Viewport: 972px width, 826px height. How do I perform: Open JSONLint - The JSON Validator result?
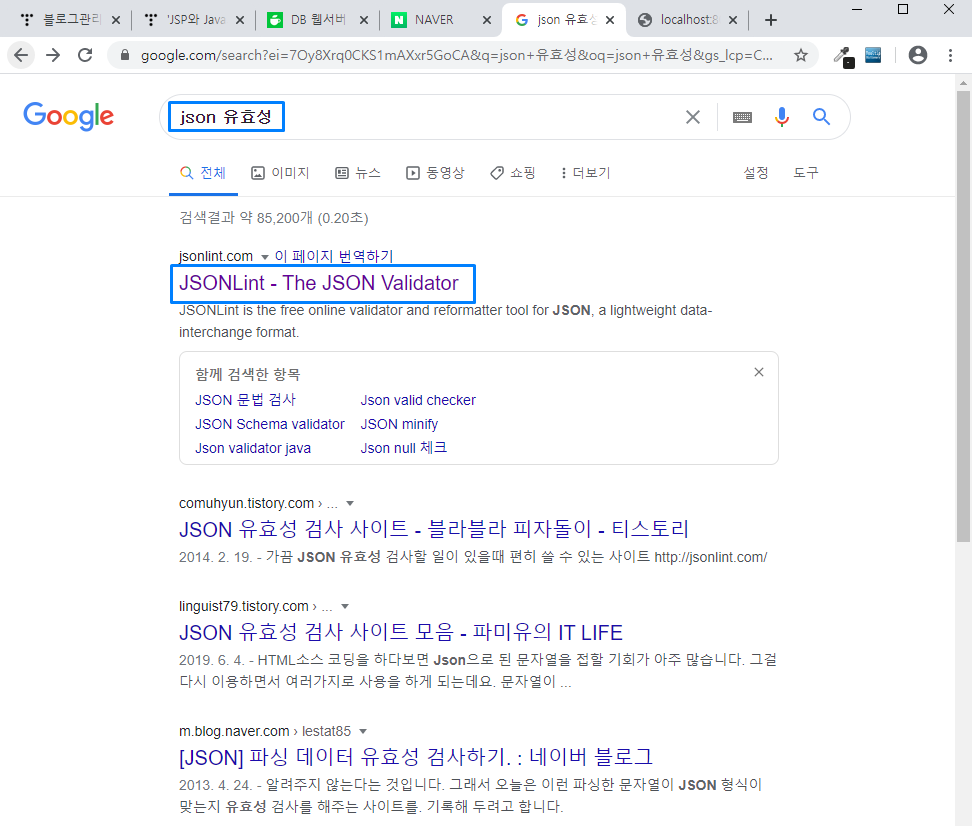319,283
